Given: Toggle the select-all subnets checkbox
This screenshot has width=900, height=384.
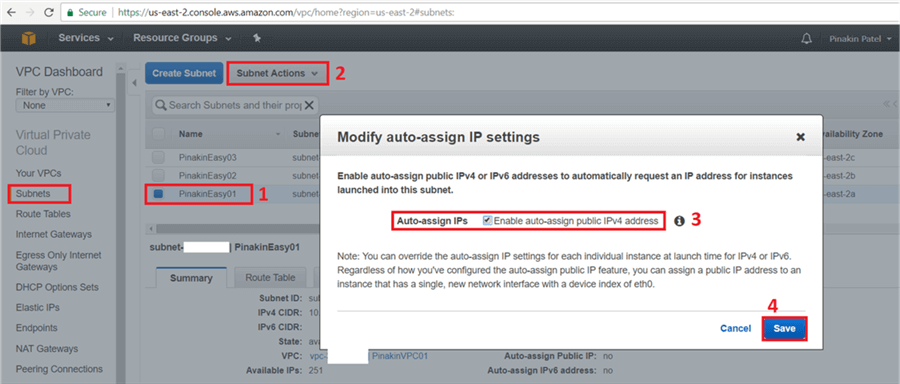Looking at the screenshot, I should (x=158, y=134).
